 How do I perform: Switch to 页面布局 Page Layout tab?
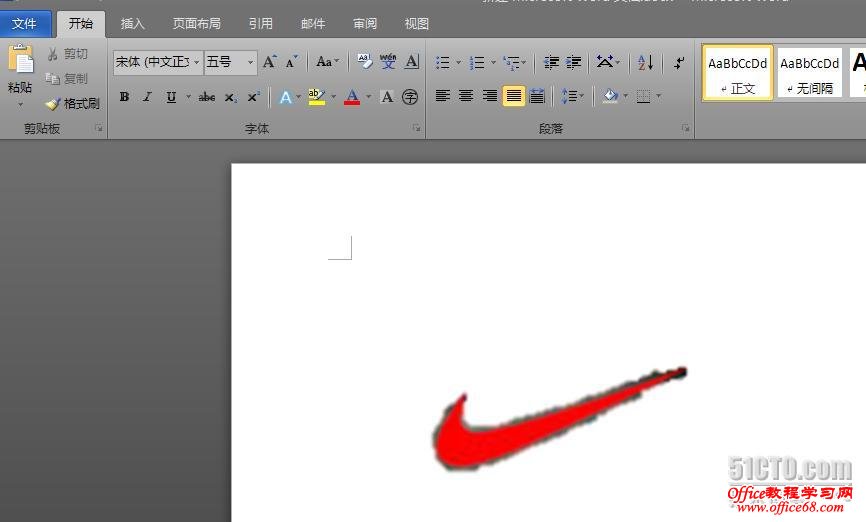click(x=197, y=24)
